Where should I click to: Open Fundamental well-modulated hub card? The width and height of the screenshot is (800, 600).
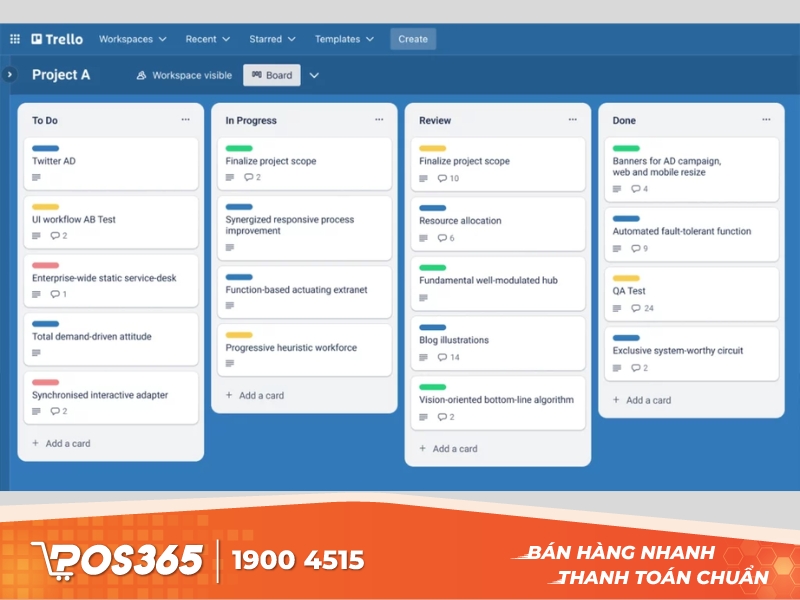(498, 284)
